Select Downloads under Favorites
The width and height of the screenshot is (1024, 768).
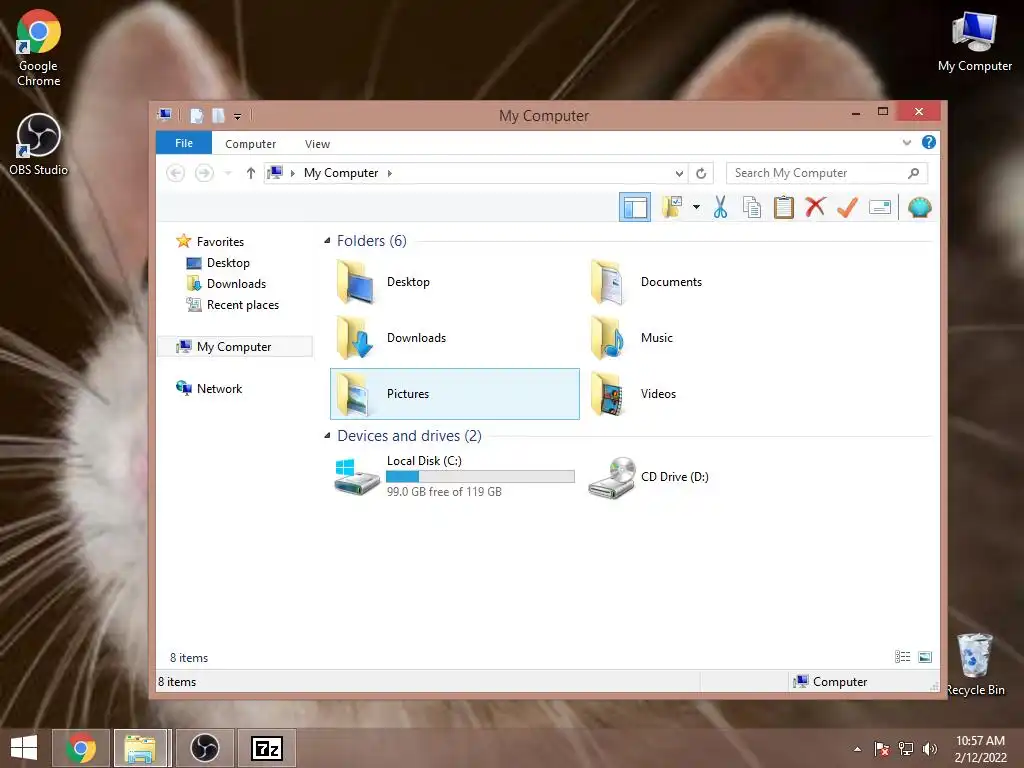[236, 283]
